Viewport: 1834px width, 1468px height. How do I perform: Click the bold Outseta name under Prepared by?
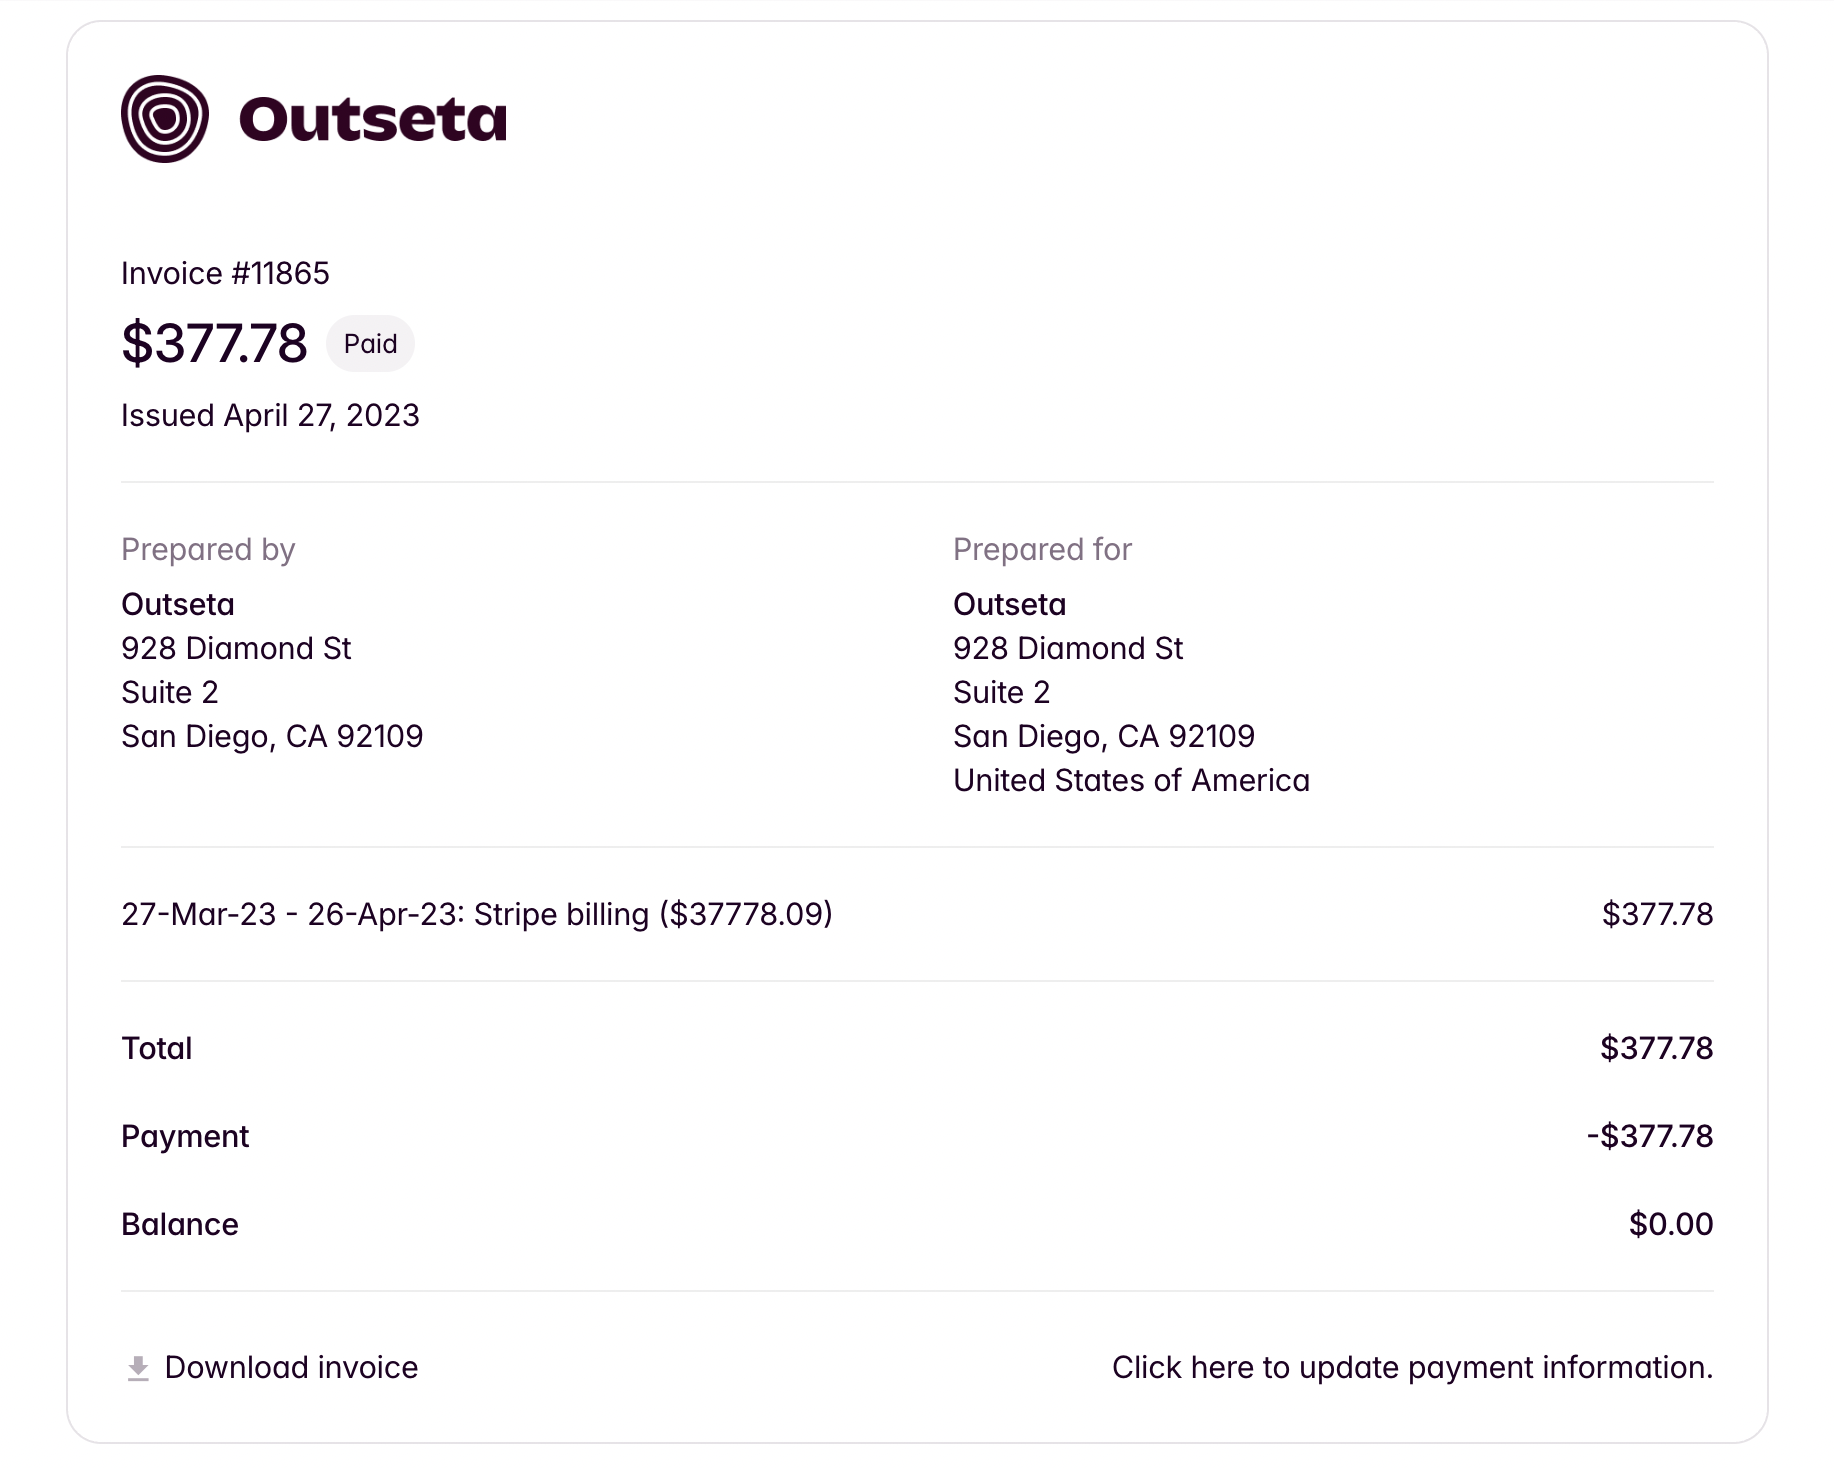tap(178, 605)
